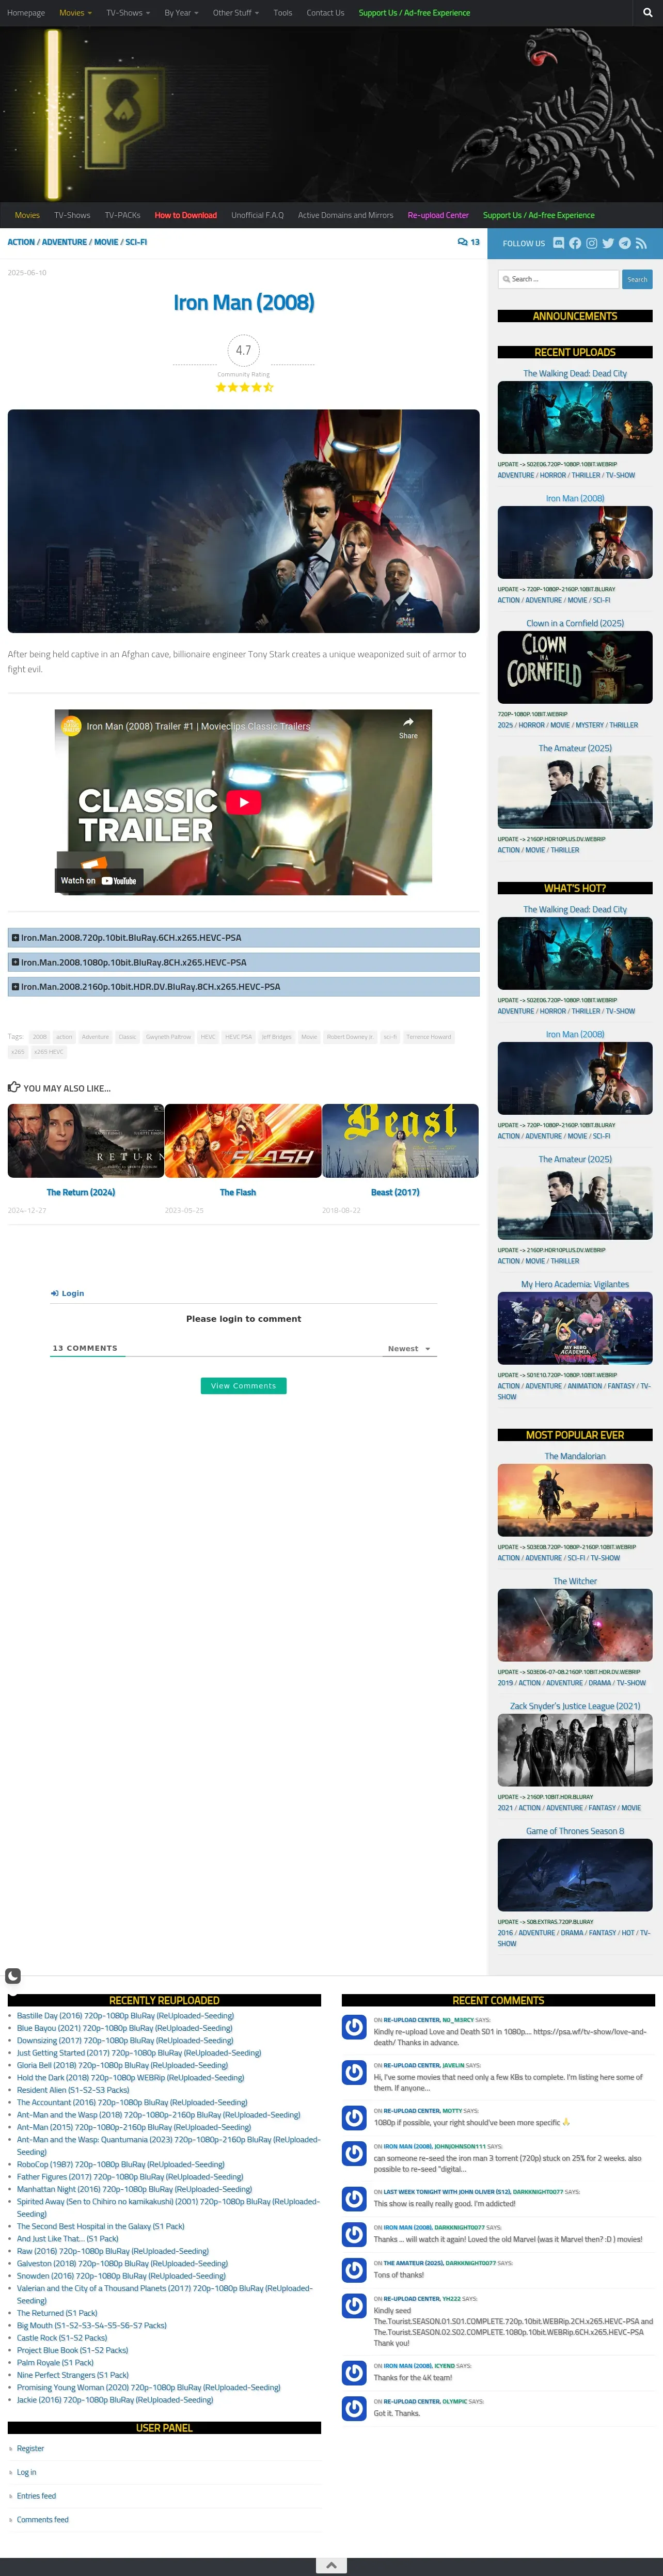This screenshot has width=663, height=2576.
Task: Open Clown in a Cornfield (2025) thumbnail
Action: point(575,667)
